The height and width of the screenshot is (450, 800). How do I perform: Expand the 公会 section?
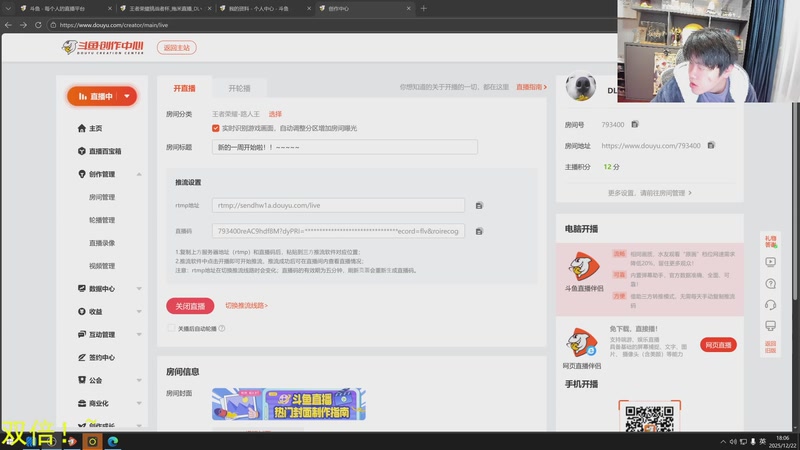[139, 381]
